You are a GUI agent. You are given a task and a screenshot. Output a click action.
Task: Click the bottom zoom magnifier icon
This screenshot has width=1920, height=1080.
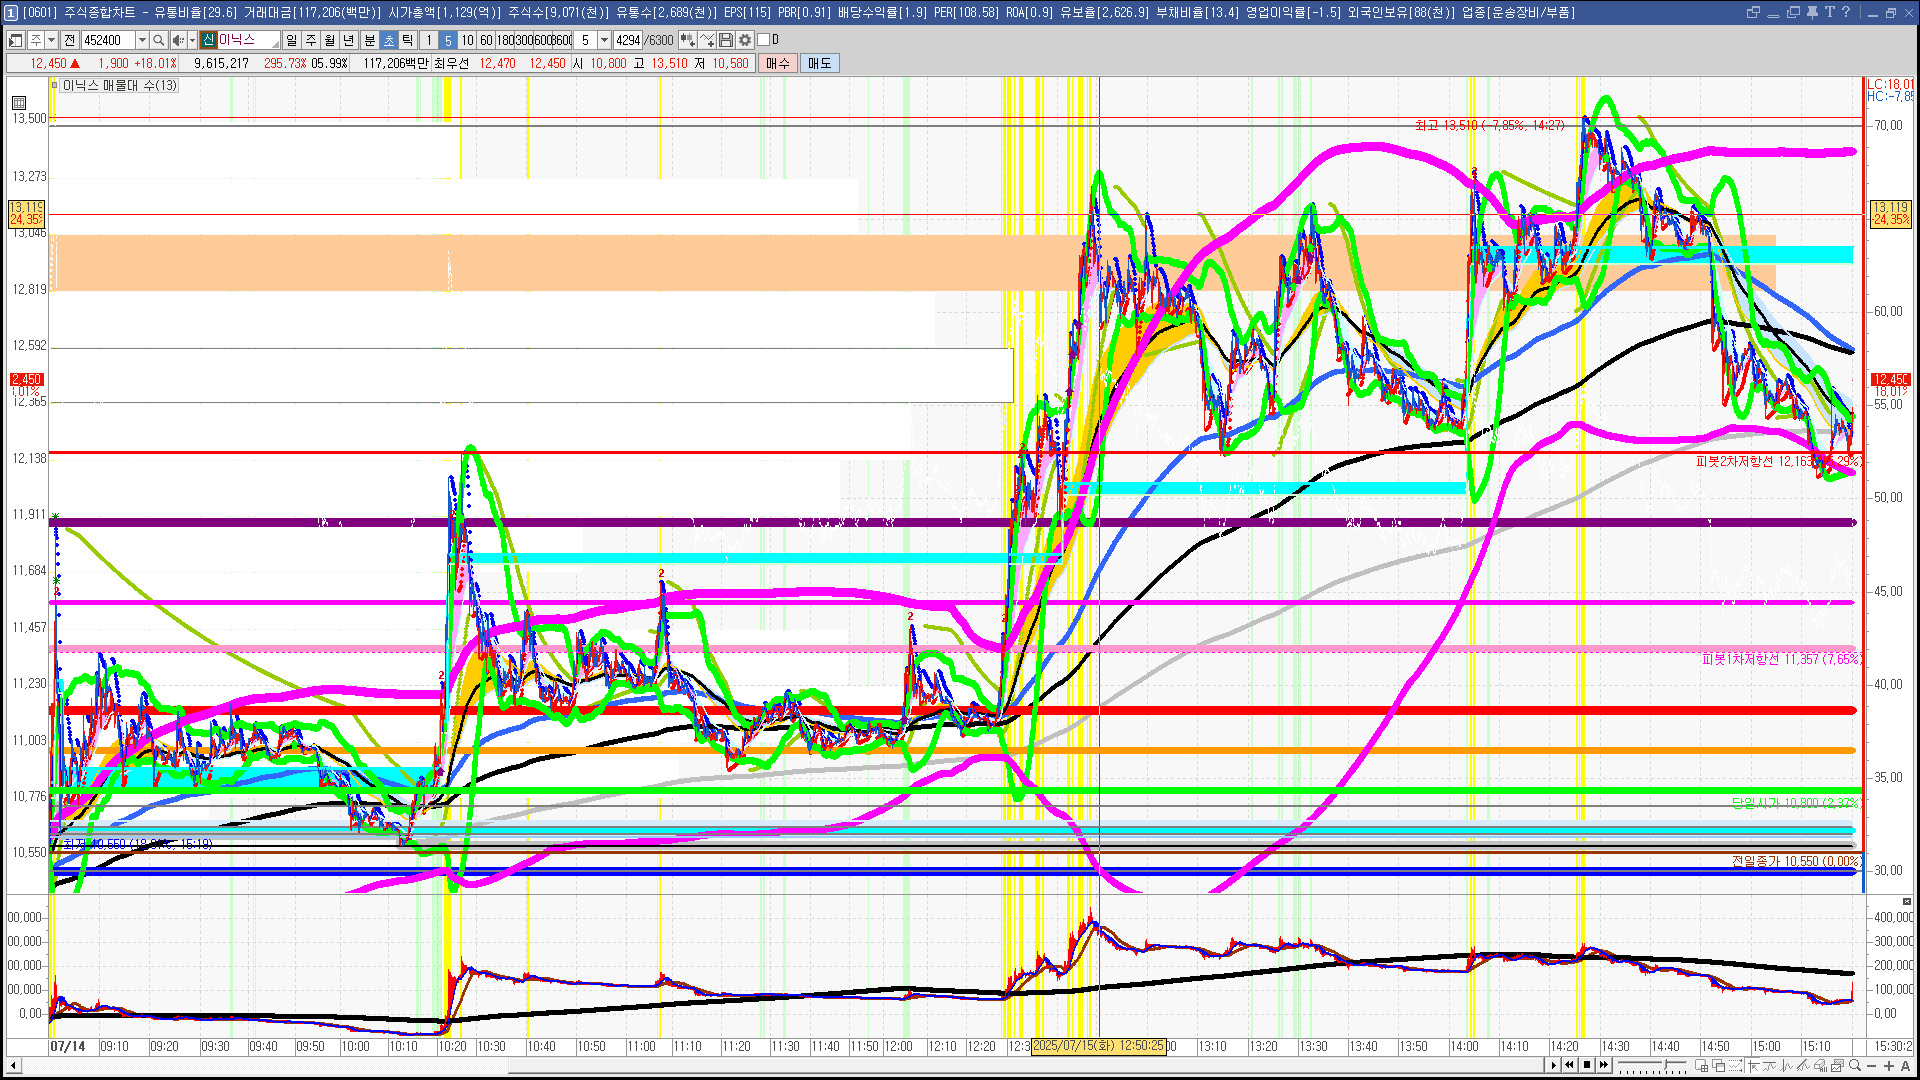point(1855,1065)
